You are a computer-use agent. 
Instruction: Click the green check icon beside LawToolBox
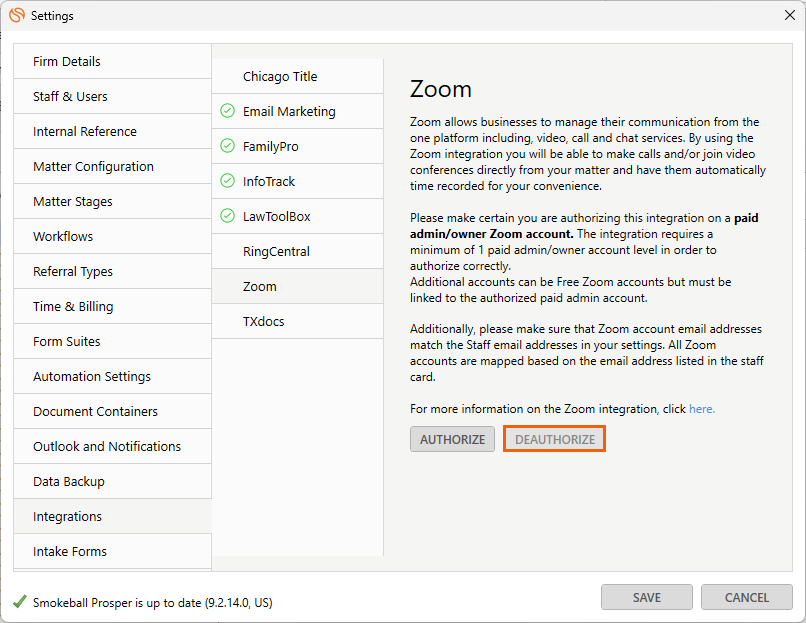227,216
